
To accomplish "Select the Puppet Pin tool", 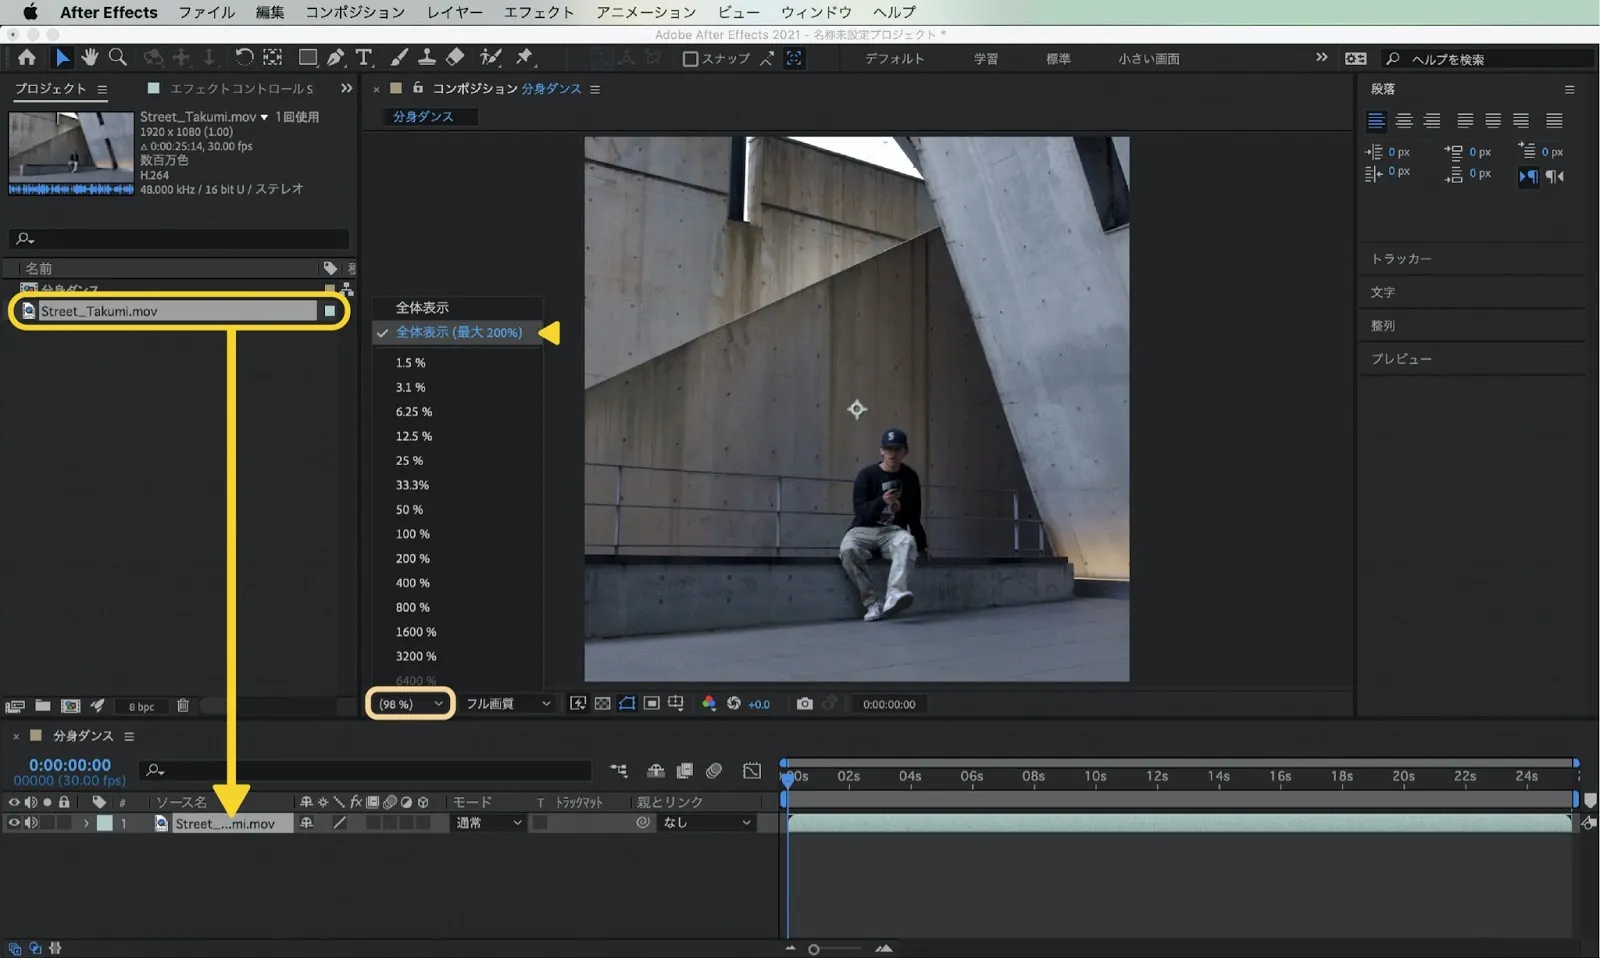I will [x=525, y=57].
